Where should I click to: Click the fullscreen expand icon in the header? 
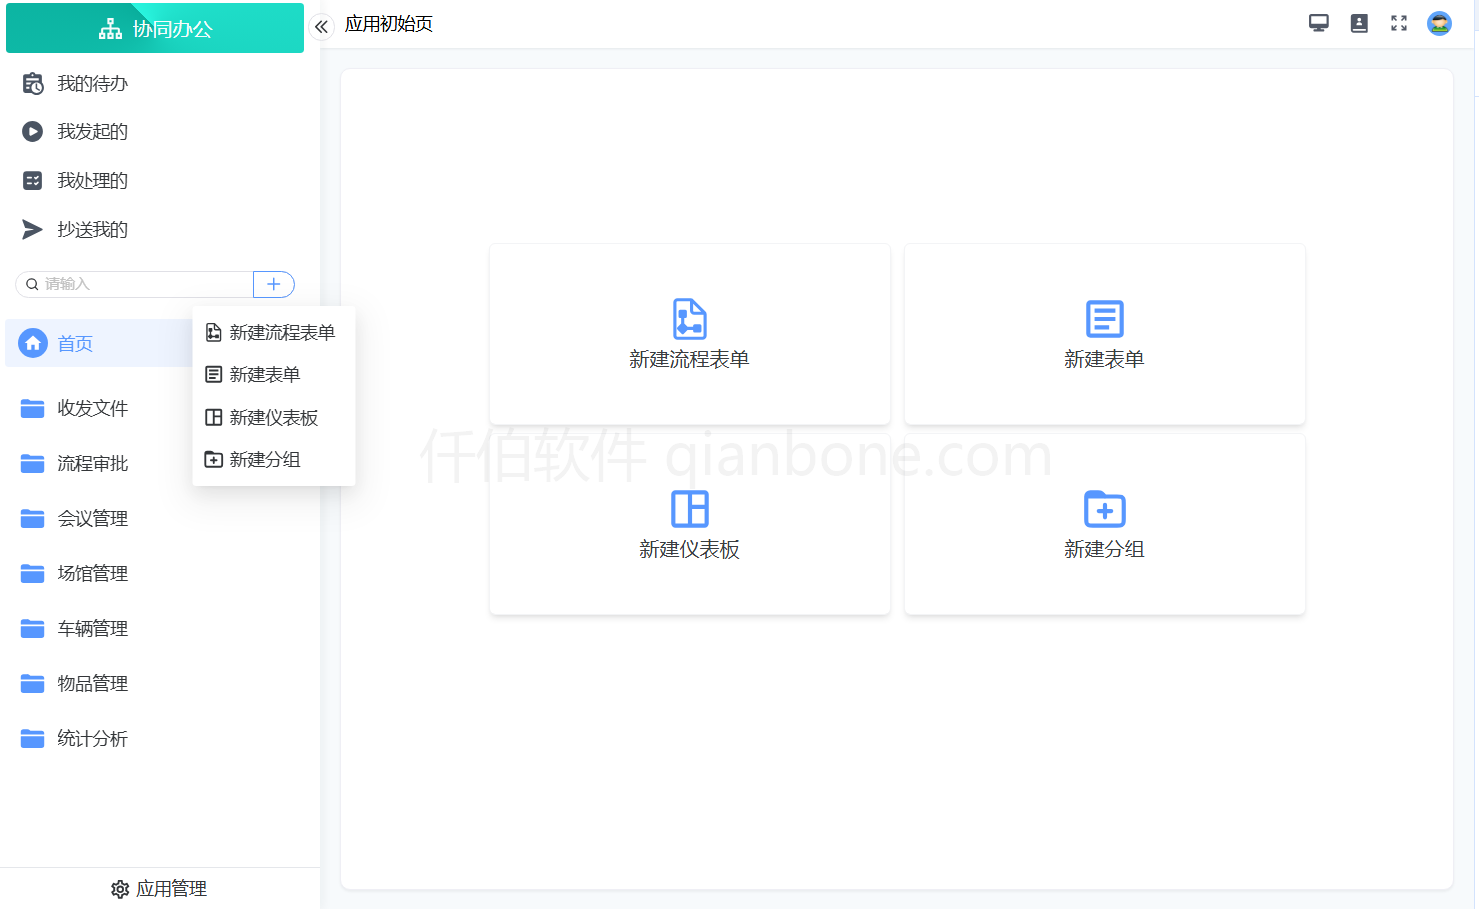click(1399, 22)
